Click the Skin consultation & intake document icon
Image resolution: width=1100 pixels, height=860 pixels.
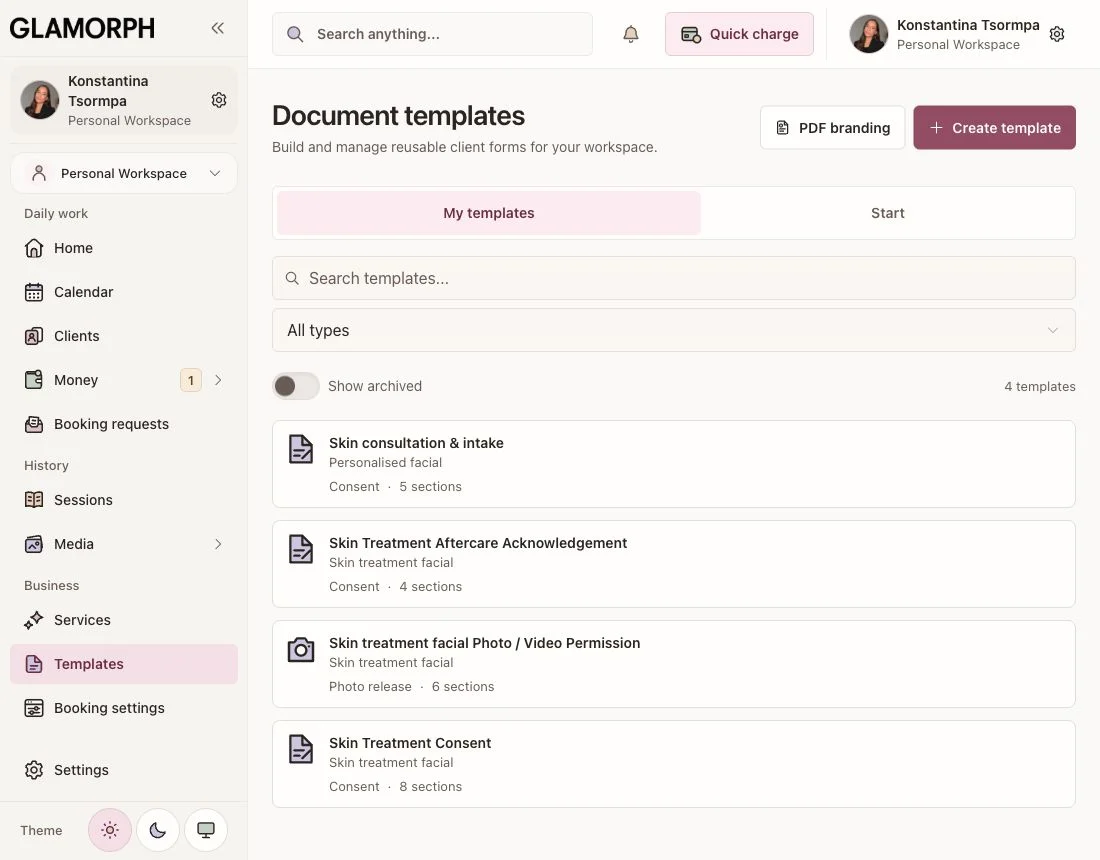click(x=301, y=449)
